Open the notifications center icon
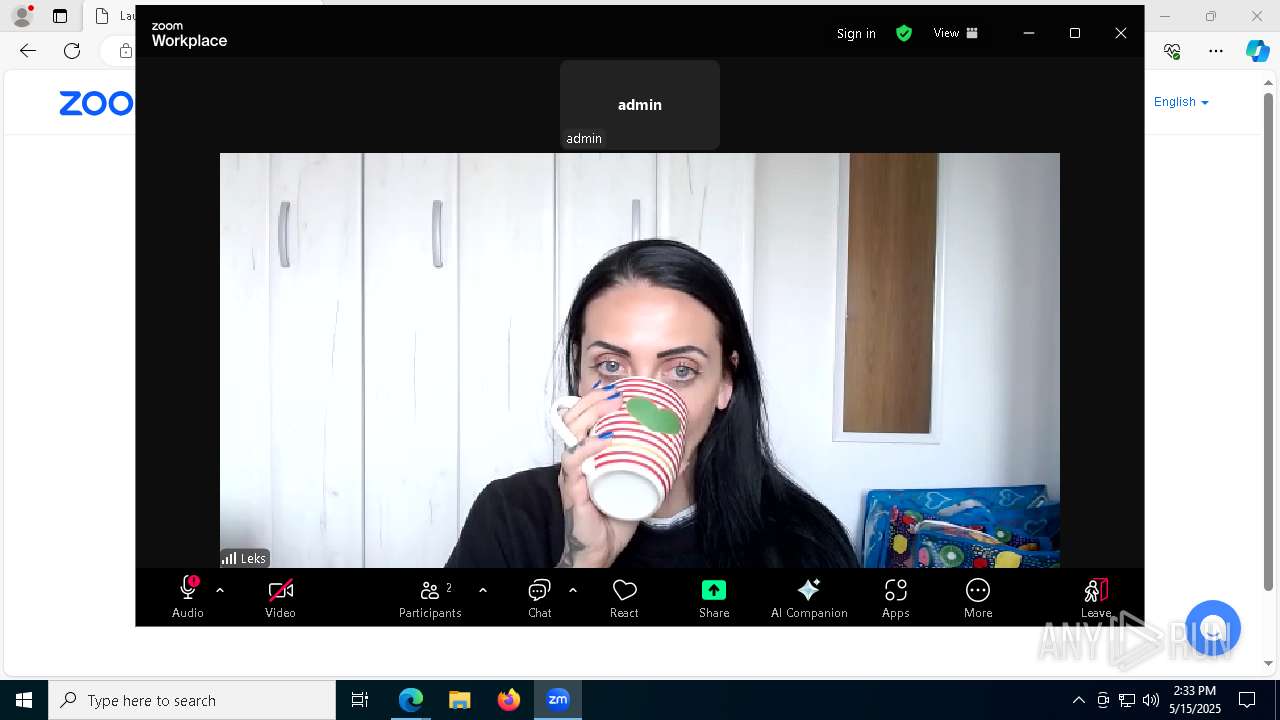 [1247, 700]
